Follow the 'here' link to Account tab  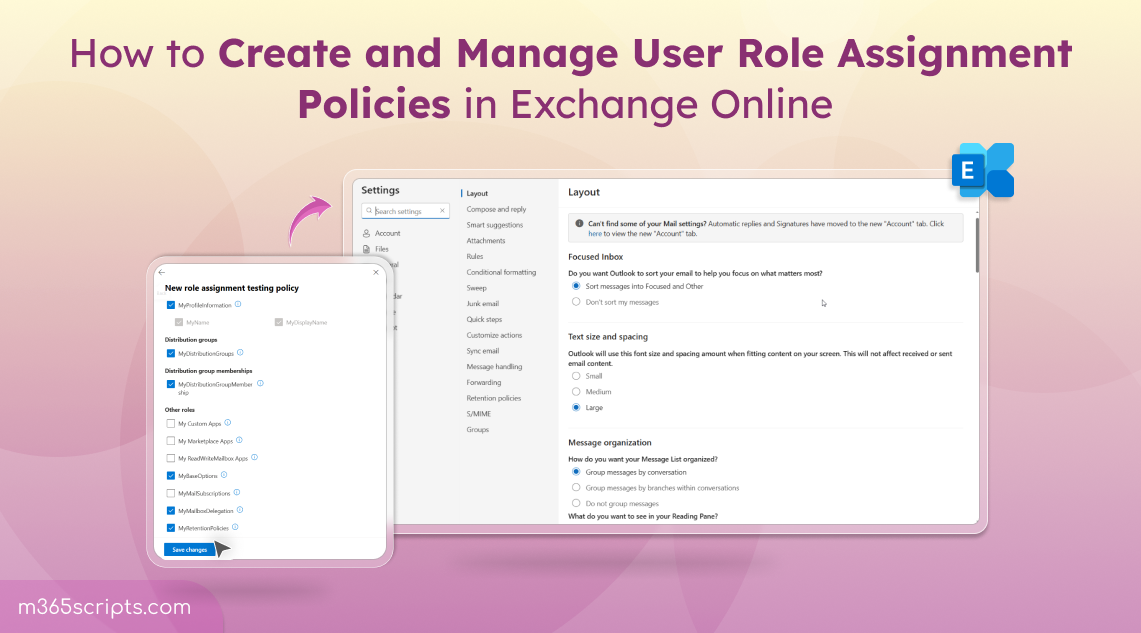click(x=595, y=234)
